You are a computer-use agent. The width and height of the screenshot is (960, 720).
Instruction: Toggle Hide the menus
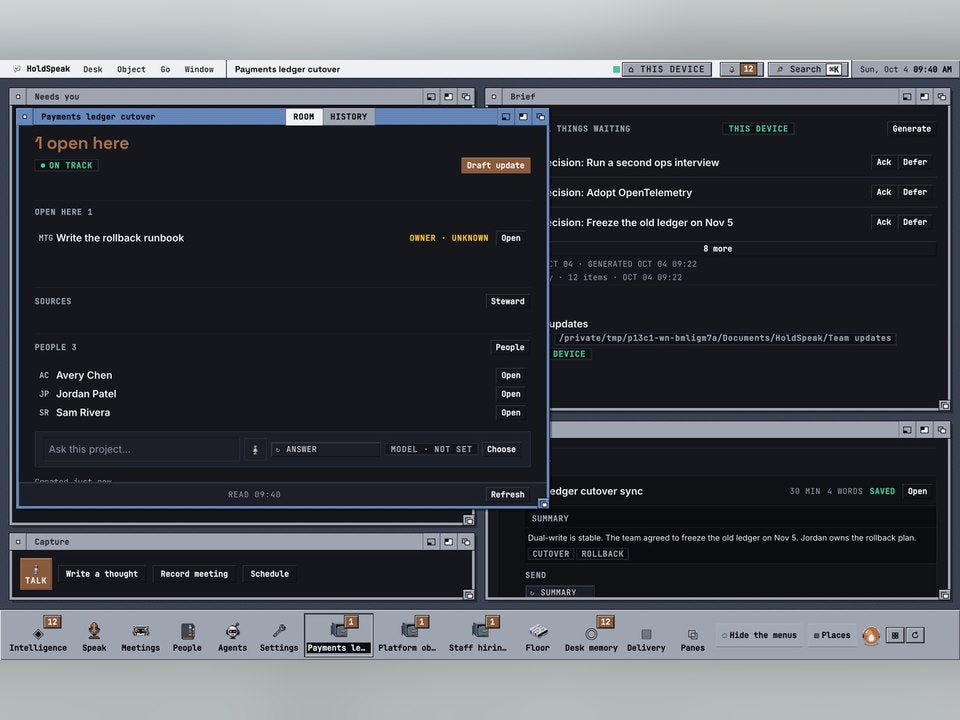(759, 636)
